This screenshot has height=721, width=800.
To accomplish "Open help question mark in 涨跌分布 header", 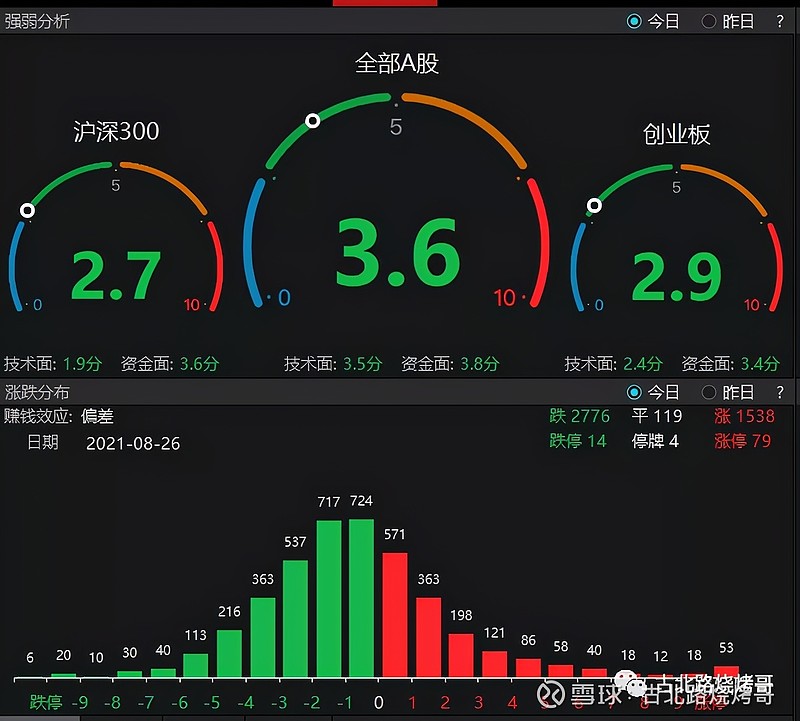I will tap(780, 392).
